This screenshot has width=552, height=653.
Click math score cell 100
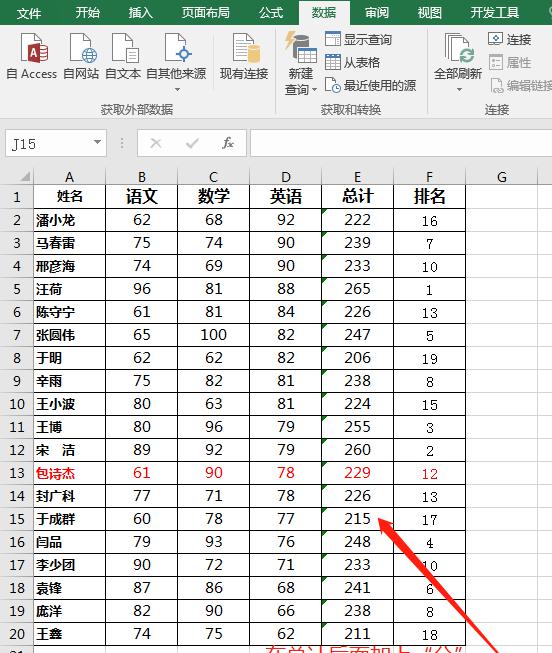(x=213, y=334)
